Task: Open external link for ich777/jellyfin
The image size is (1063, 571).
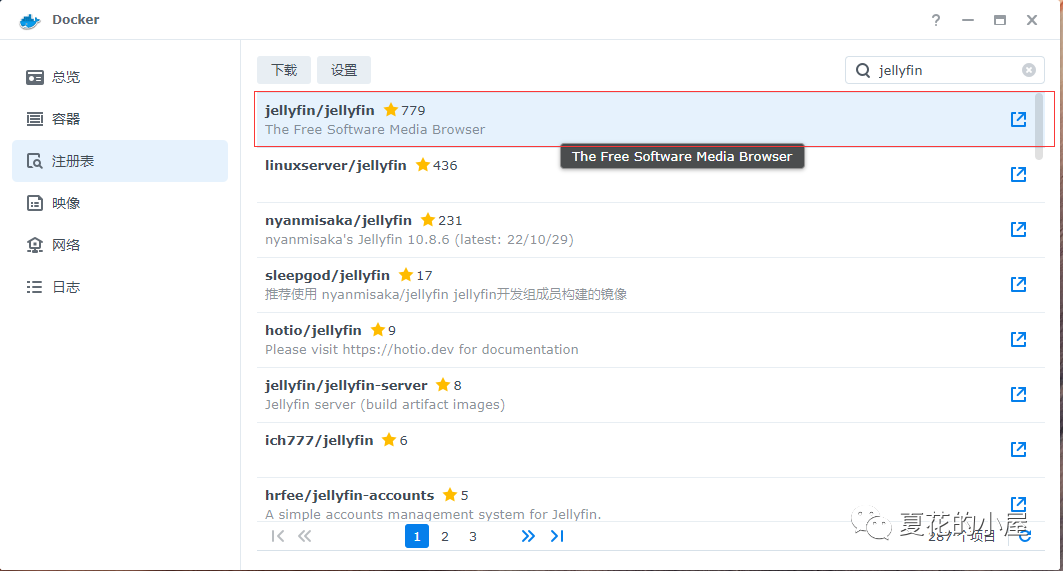Action: [x=1018, y=450]
